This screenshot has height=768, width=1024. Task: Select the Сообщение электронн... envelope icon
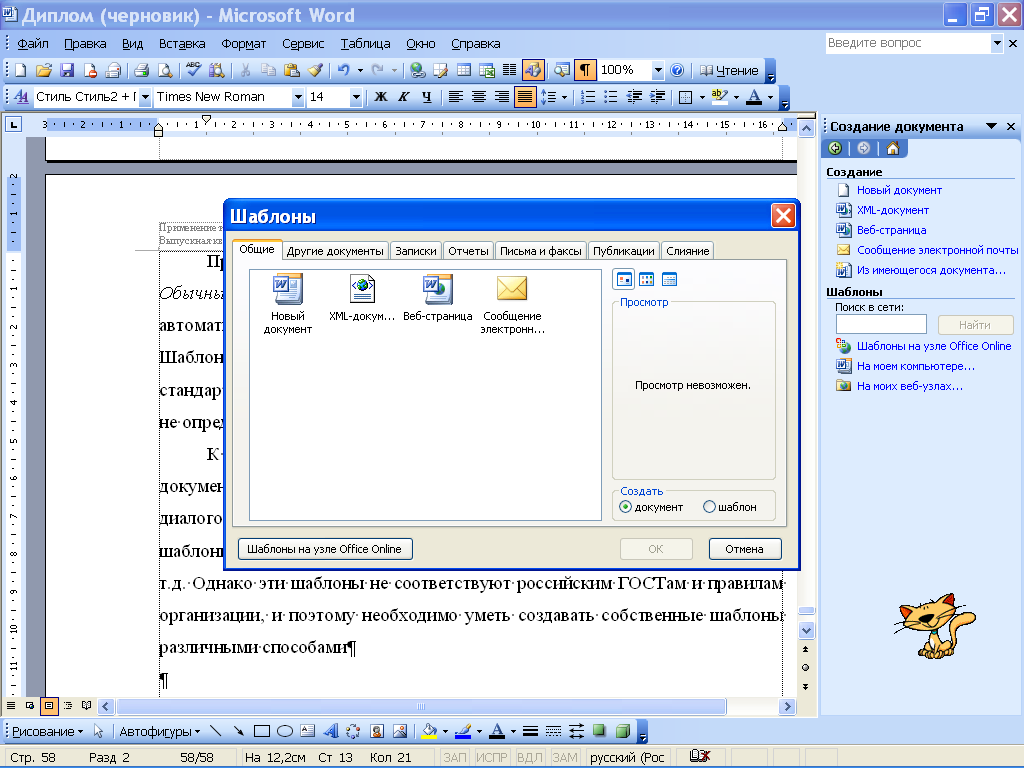(513, 304)
